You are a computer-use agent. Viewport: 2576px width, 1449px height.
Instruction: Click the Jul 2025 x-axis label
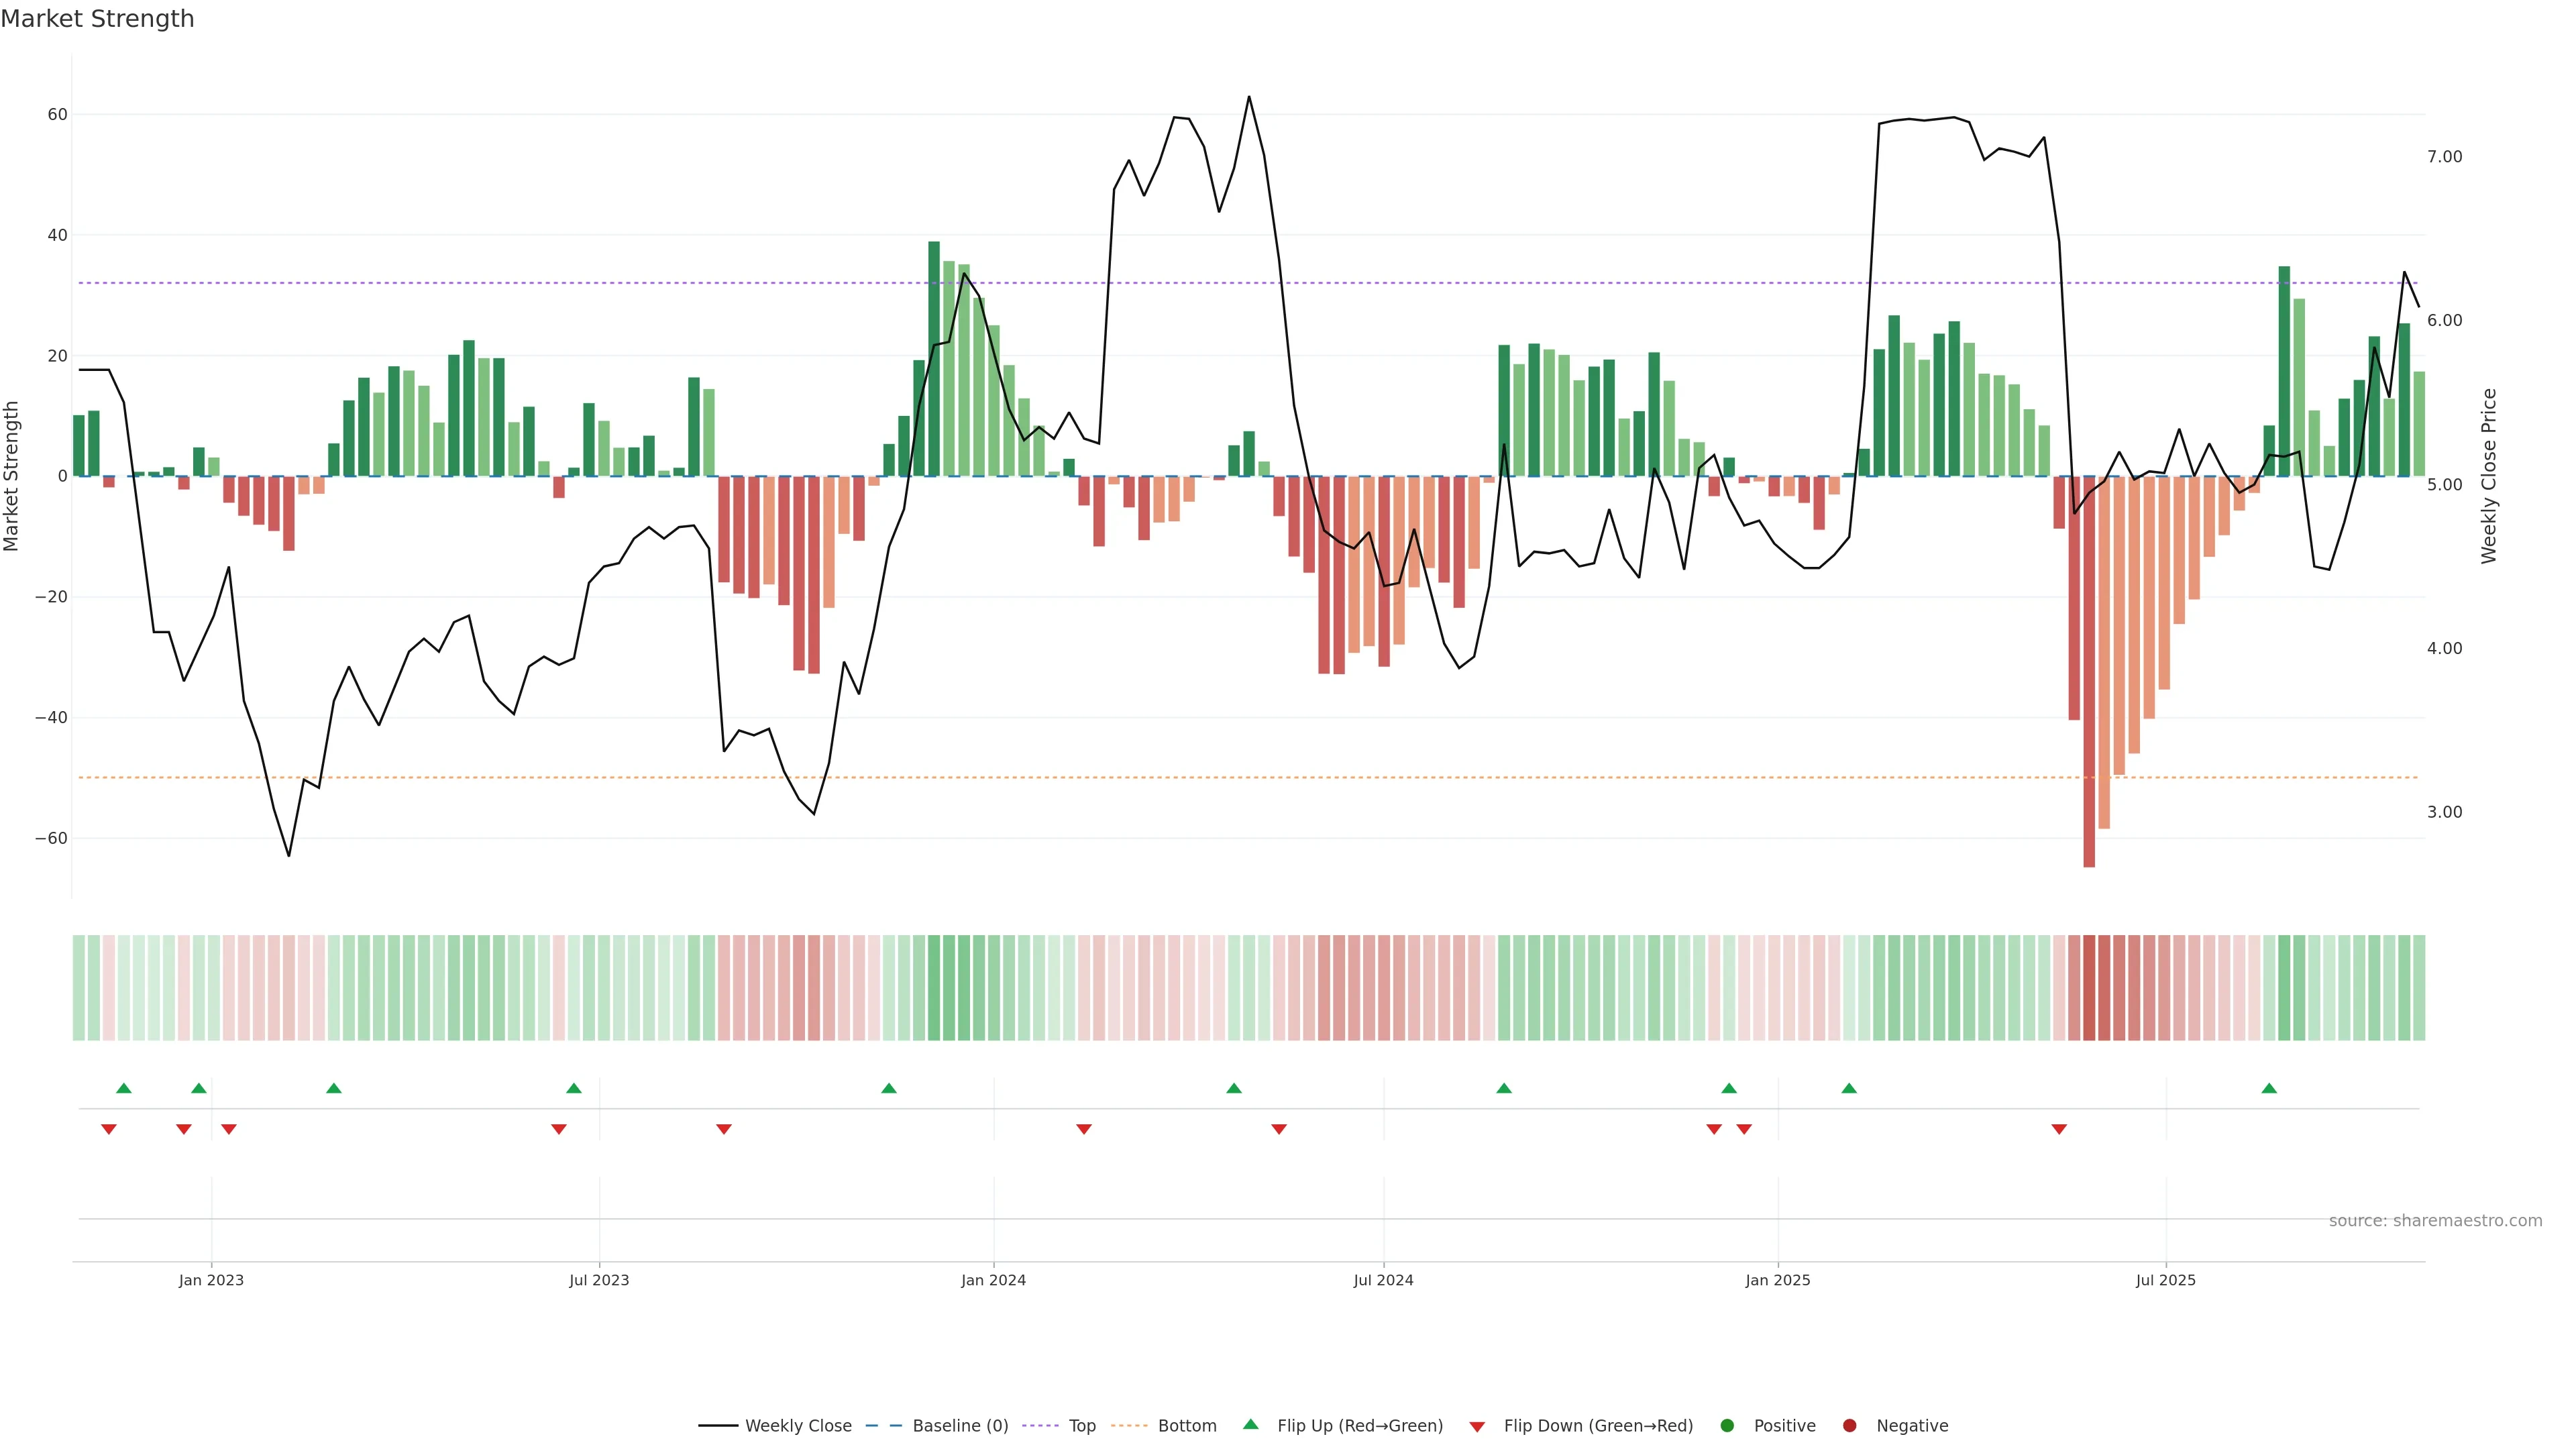[x=2165, y=1280]
